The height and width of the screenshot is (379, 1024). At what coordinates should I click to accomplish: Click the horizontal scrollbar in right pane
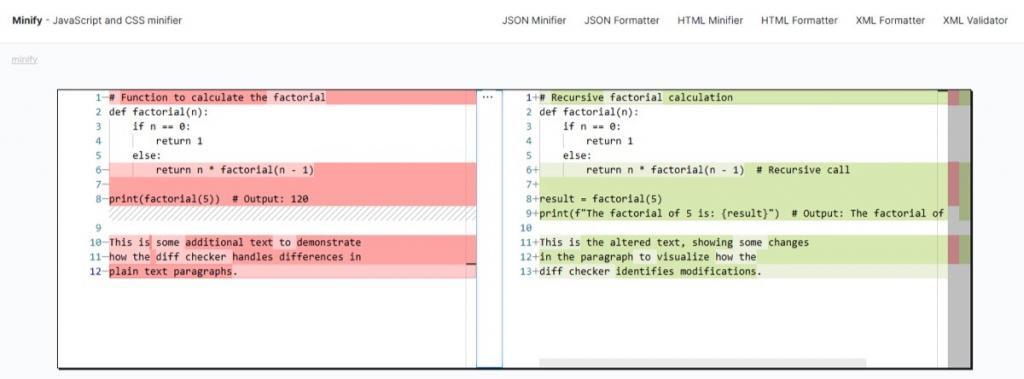pos(702,363)
